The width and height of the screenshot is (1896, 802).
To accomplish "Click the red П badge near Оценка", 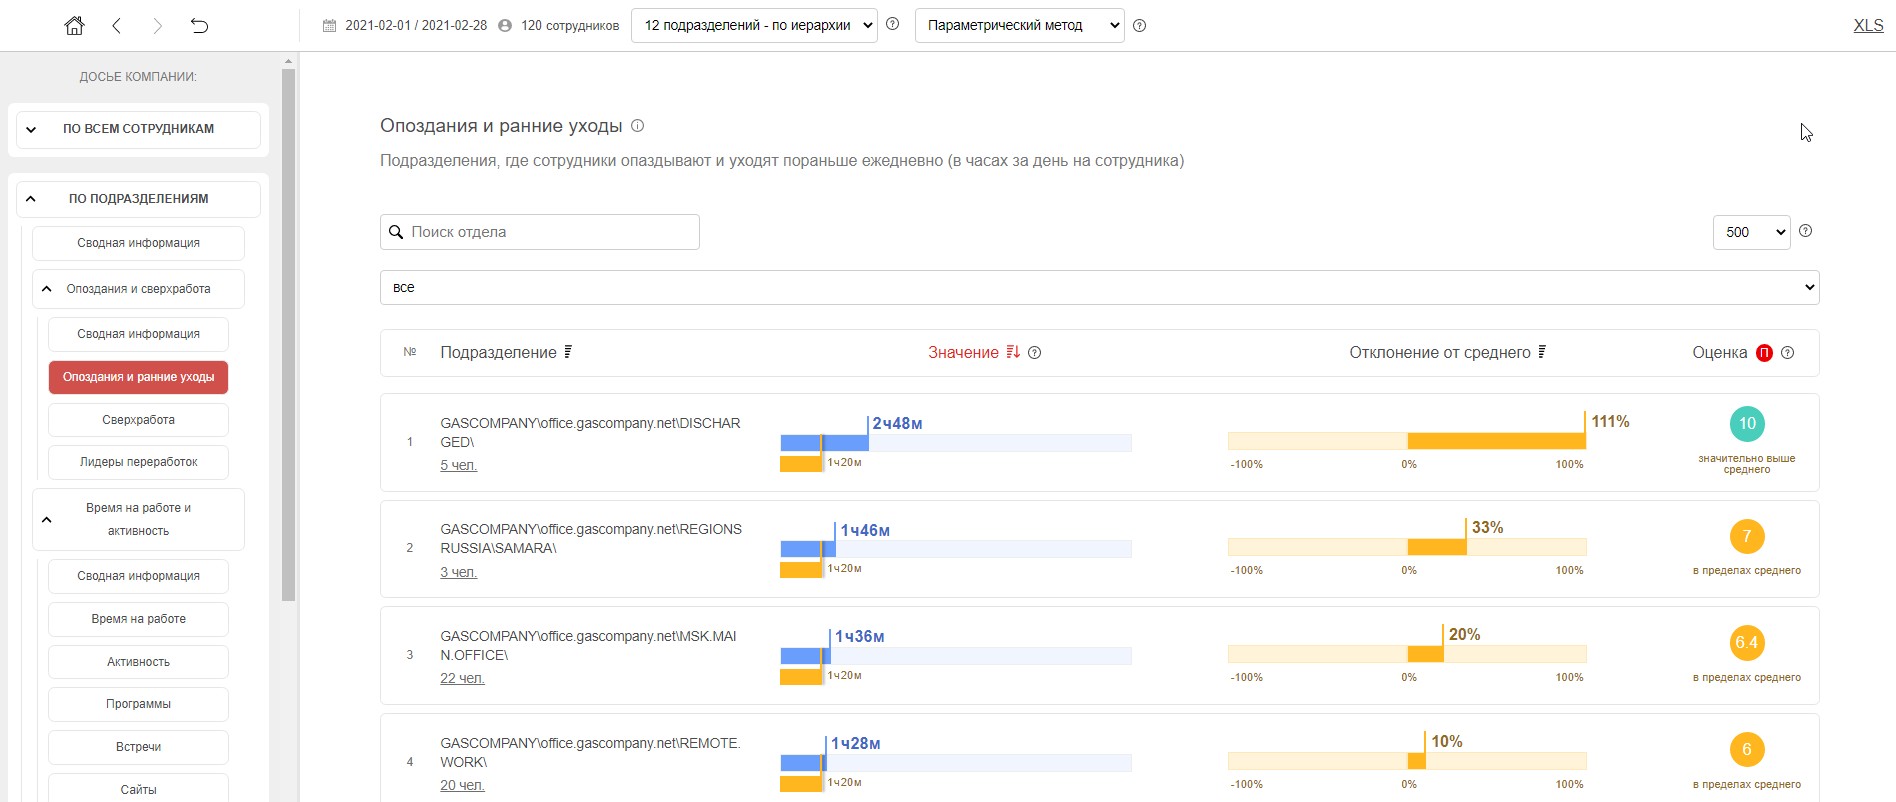I will [x=1764, y=353].
